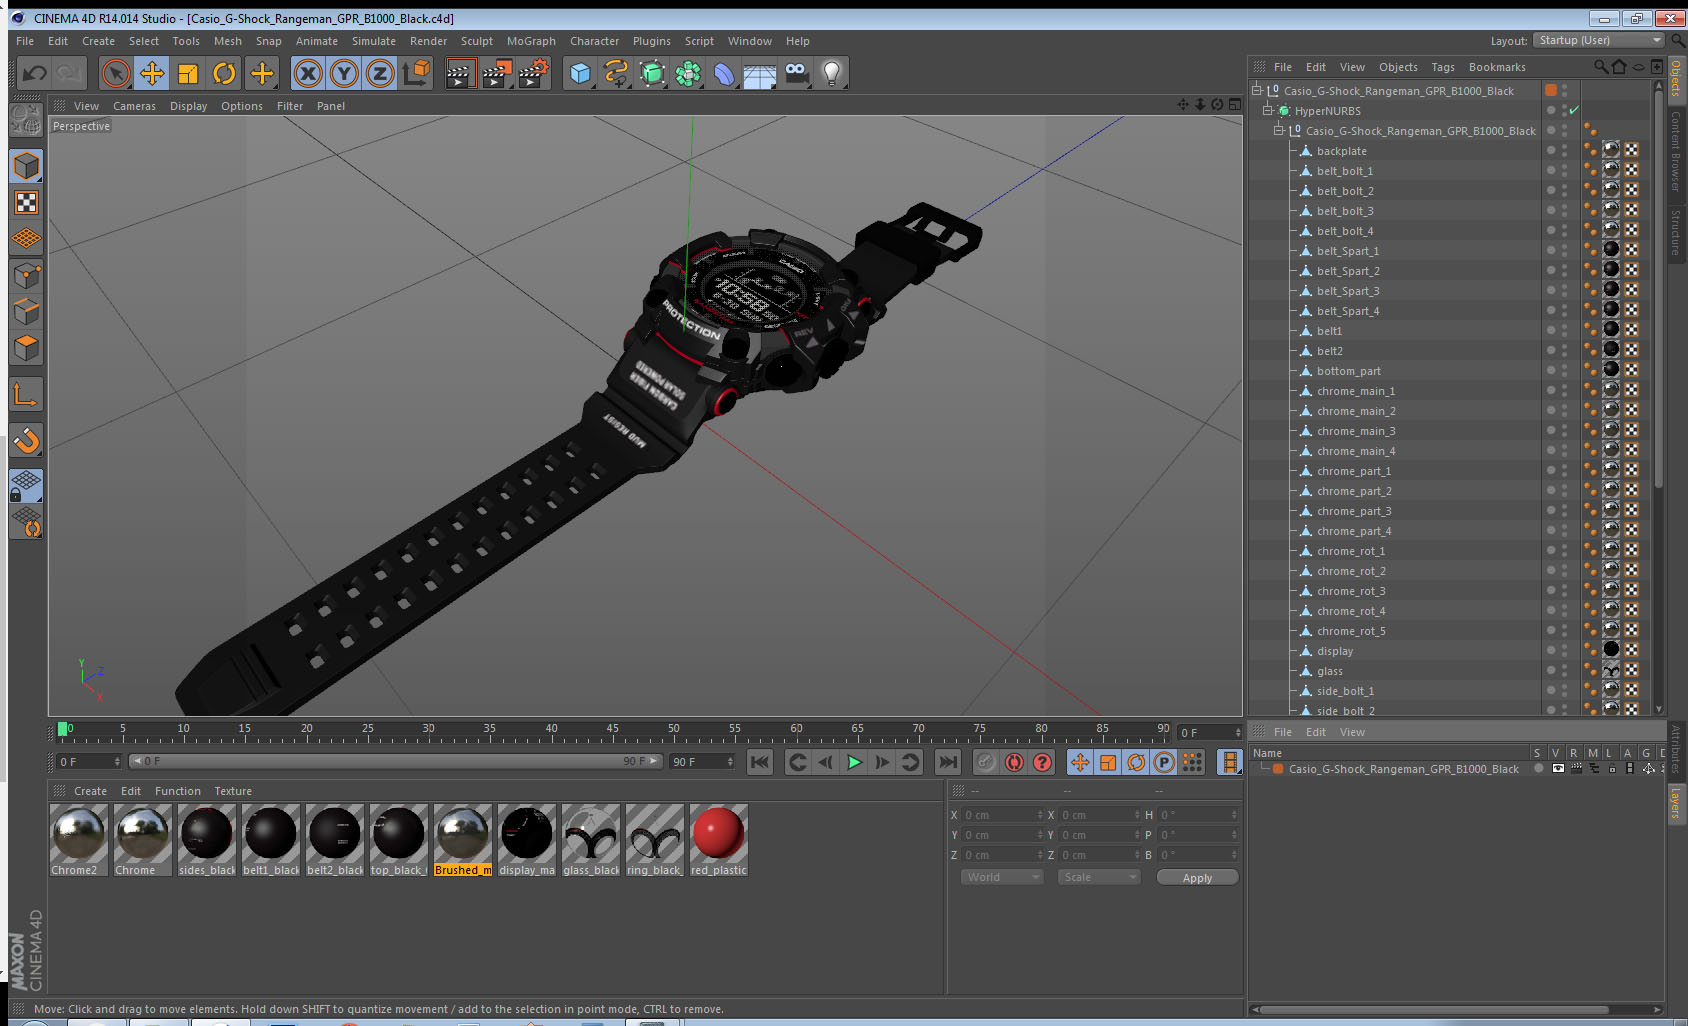The height and width of the screenshot is (1026, 1688).
Task: Collapse nested Casio_G-Shock null group
Action: point(1278,130)
